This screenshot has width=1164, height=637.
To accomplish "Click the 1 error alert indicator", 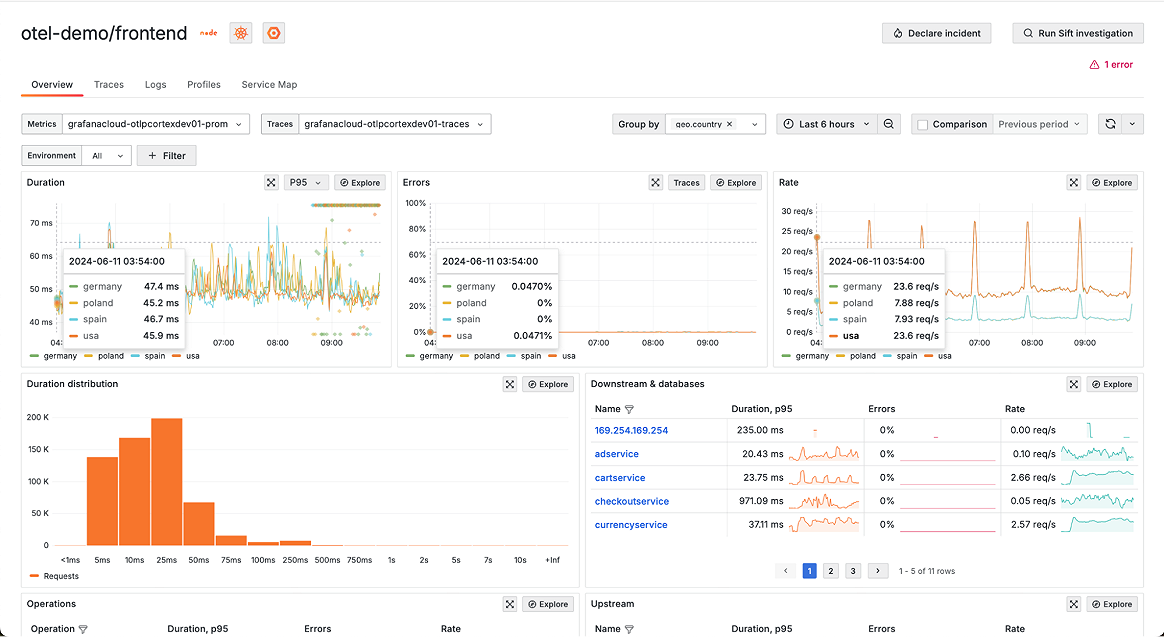I will coord(1110,63).
